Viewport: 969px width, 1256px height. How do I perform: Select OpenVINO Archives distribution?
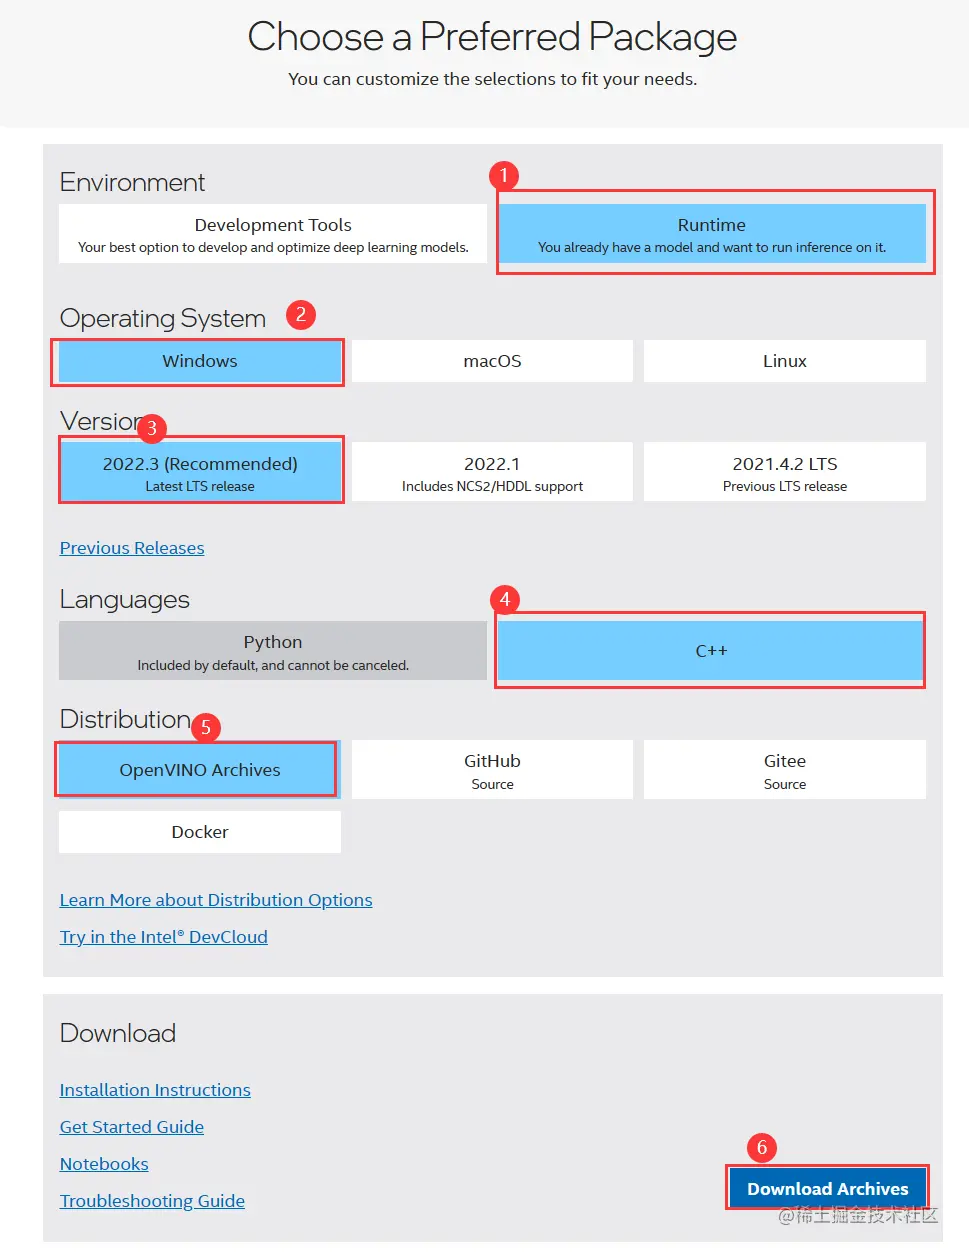click(200, 770)
